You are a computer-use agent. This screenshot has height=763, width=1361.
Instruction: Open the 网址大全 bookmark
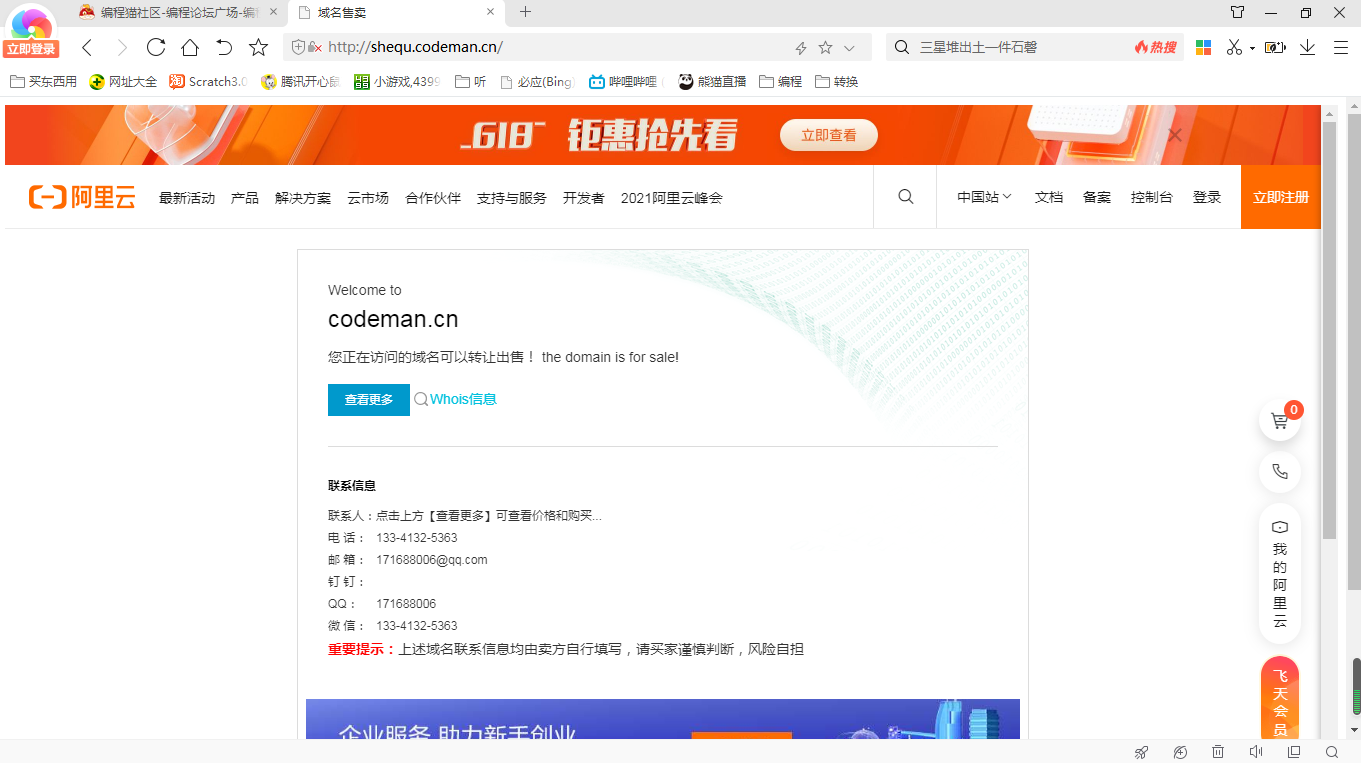tap(123, 82)
